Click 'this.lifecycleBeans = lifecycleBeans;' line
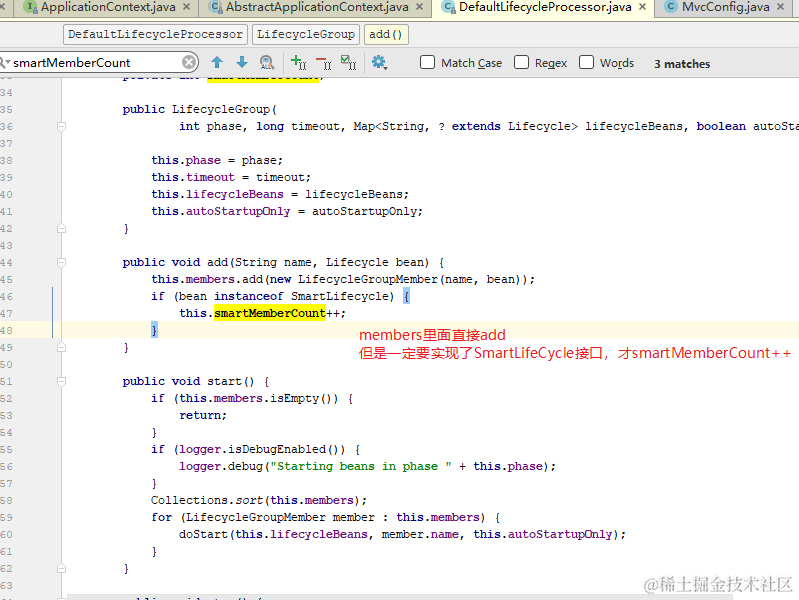799x600 pixels. (280, 194)
